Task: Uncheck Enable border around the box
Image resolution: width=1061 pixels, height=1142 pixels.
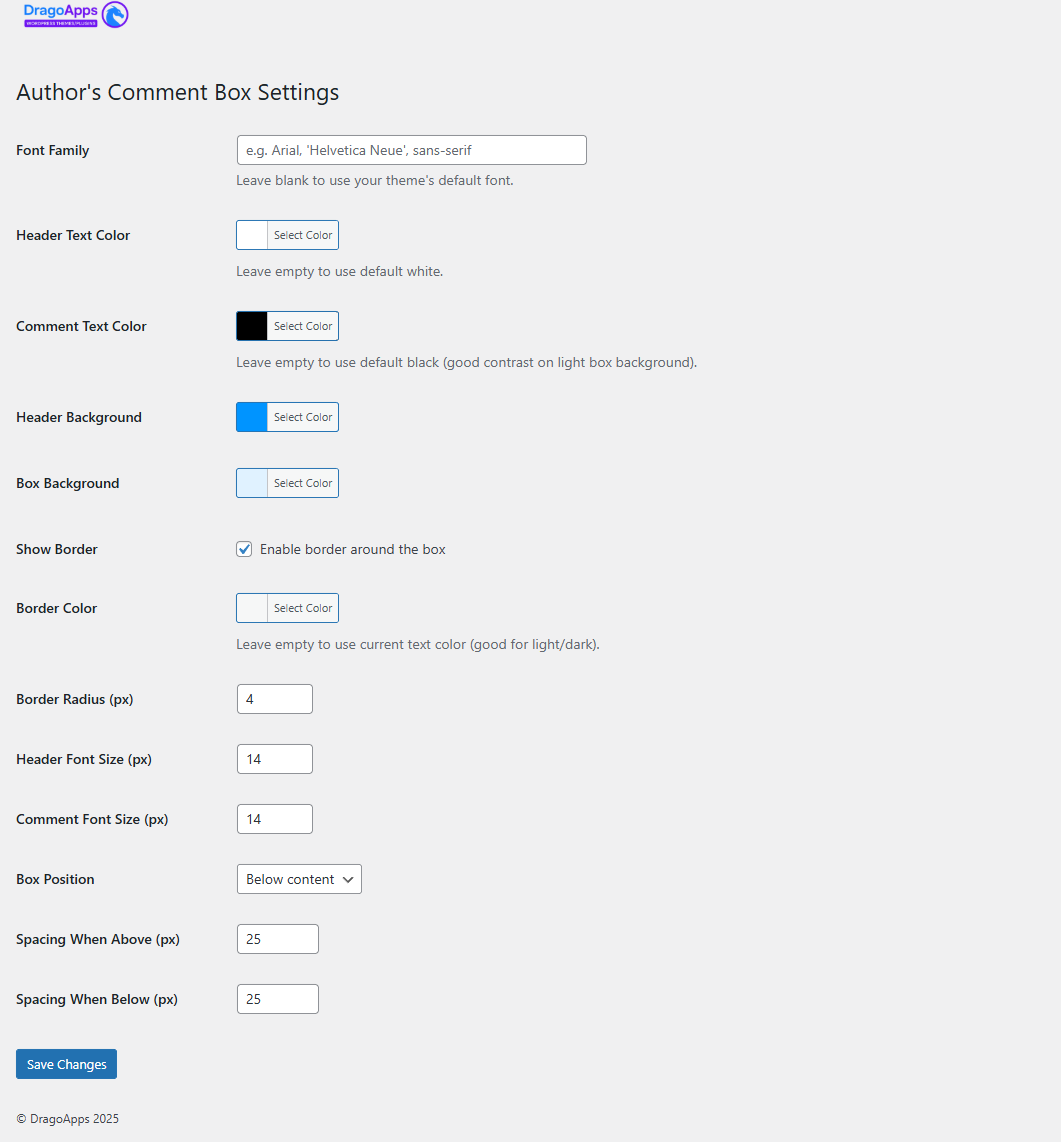Action: [x=244, y=549]
